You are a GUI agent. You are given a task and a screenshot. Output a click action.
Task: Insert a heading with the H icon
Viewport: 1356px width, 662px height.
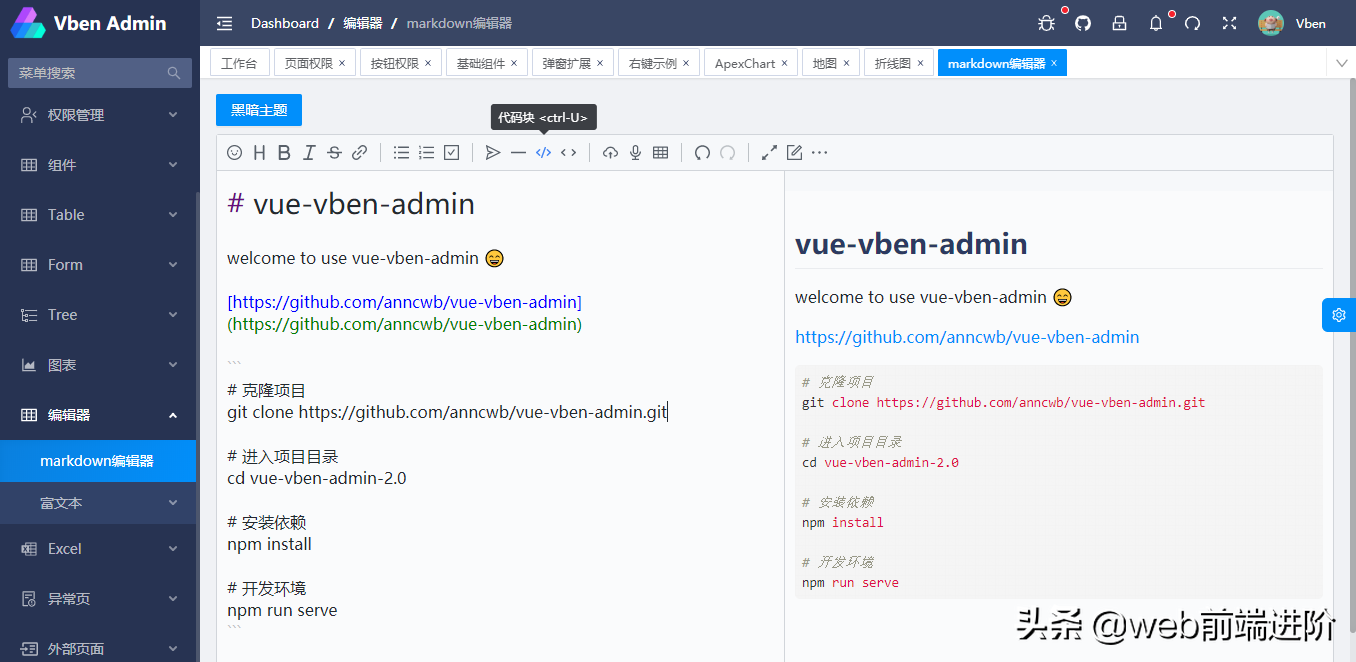259,153
